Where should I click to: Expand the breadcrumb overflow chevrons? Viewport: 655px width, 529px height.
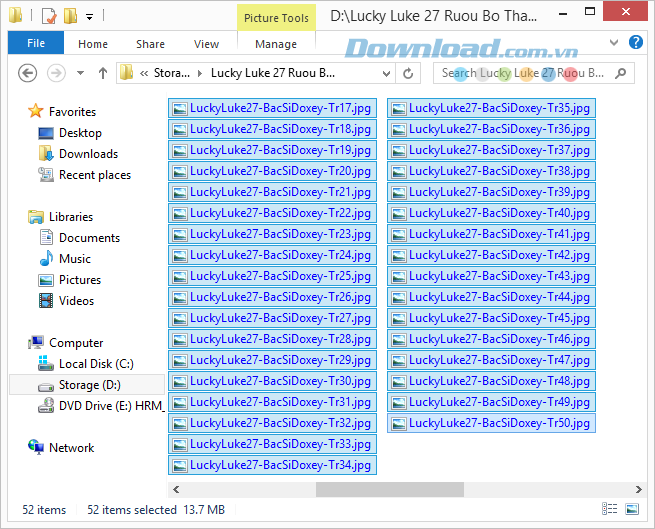144,74
